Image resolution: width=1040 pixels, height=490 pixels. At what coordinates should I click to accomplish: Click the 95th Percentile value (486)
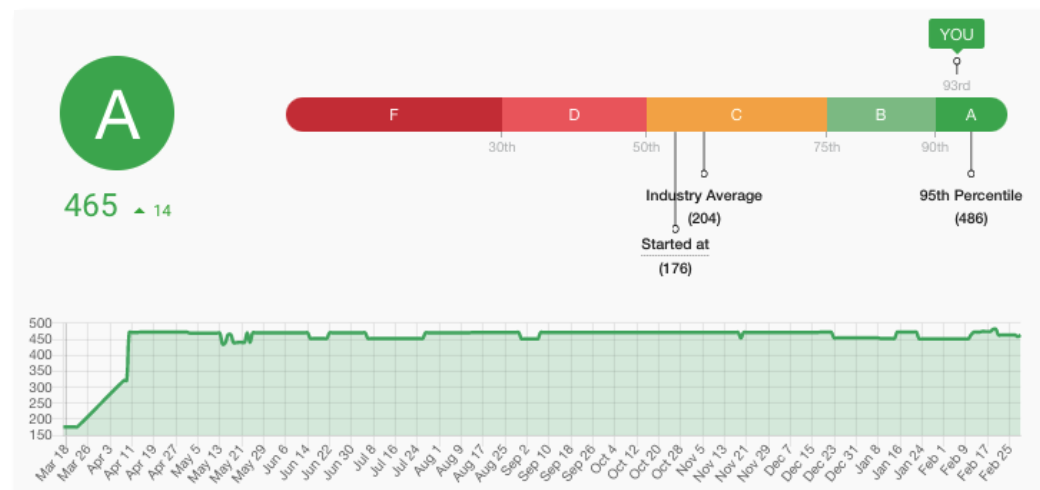coord(971,218)
